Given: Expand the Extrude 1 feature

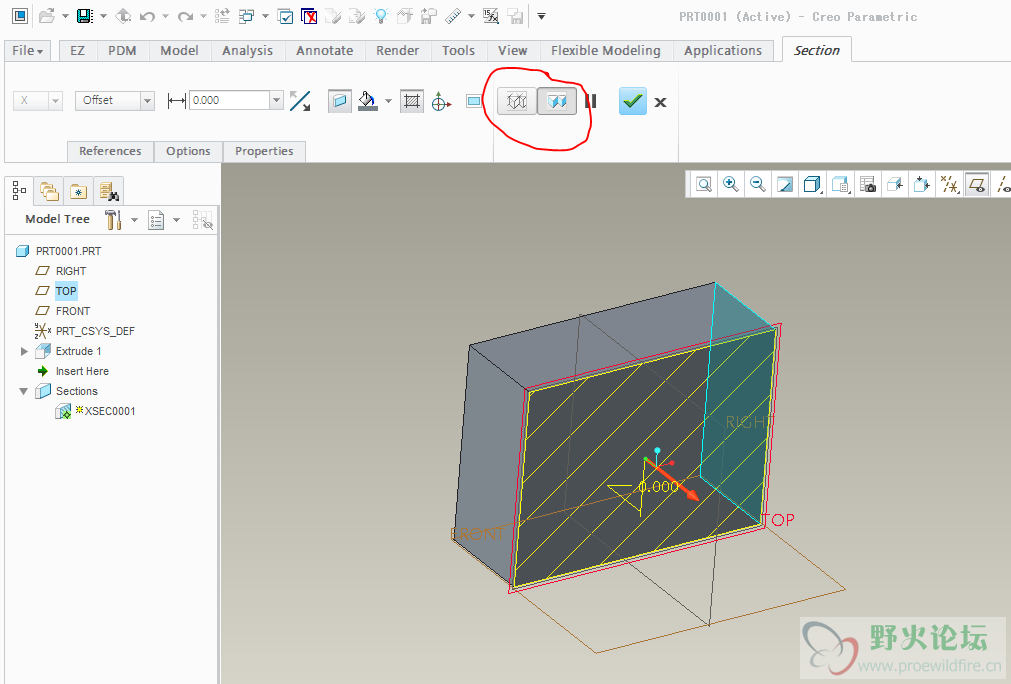Looking at the screenshot, I should (x=24, y=351).
